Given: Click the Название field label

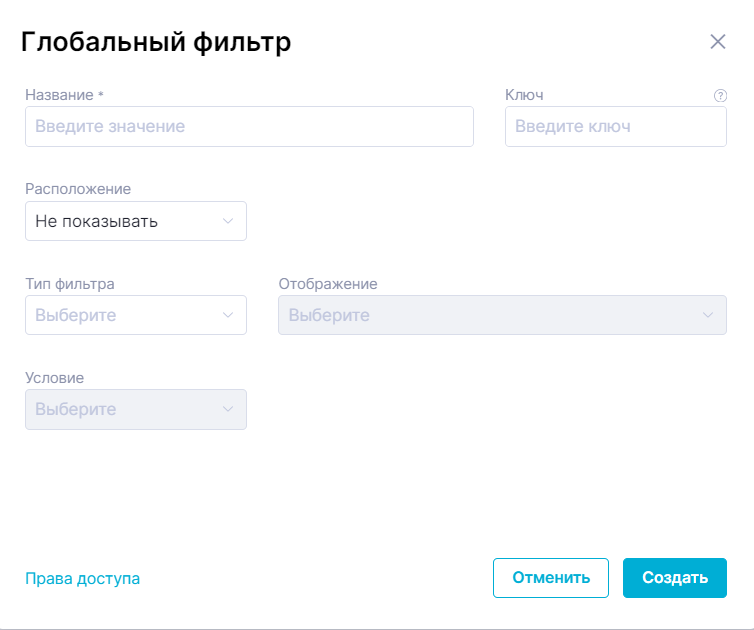Looking at the screenshot, I should pyautogui.click(x=61, y=95).
